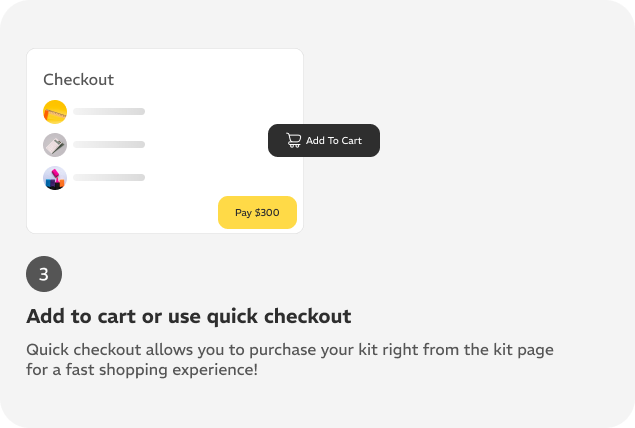Click the shopping cart icon
The width and height of the screenshot is (635, 428).
click(x=294, y=140)
